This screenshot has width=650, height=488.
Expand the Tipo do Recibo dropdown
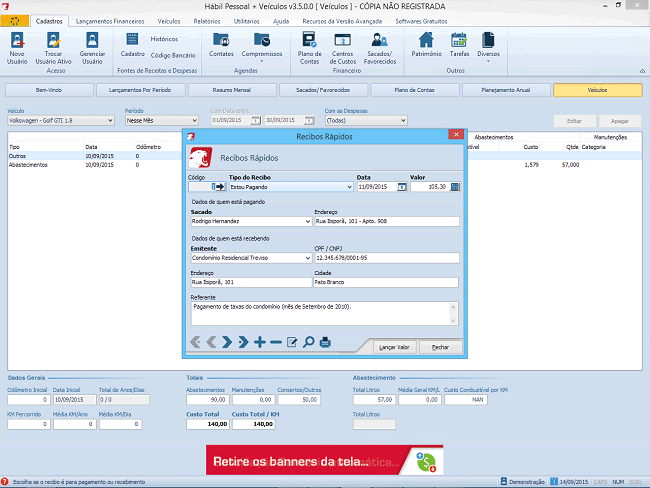click(x=348, y=186)
